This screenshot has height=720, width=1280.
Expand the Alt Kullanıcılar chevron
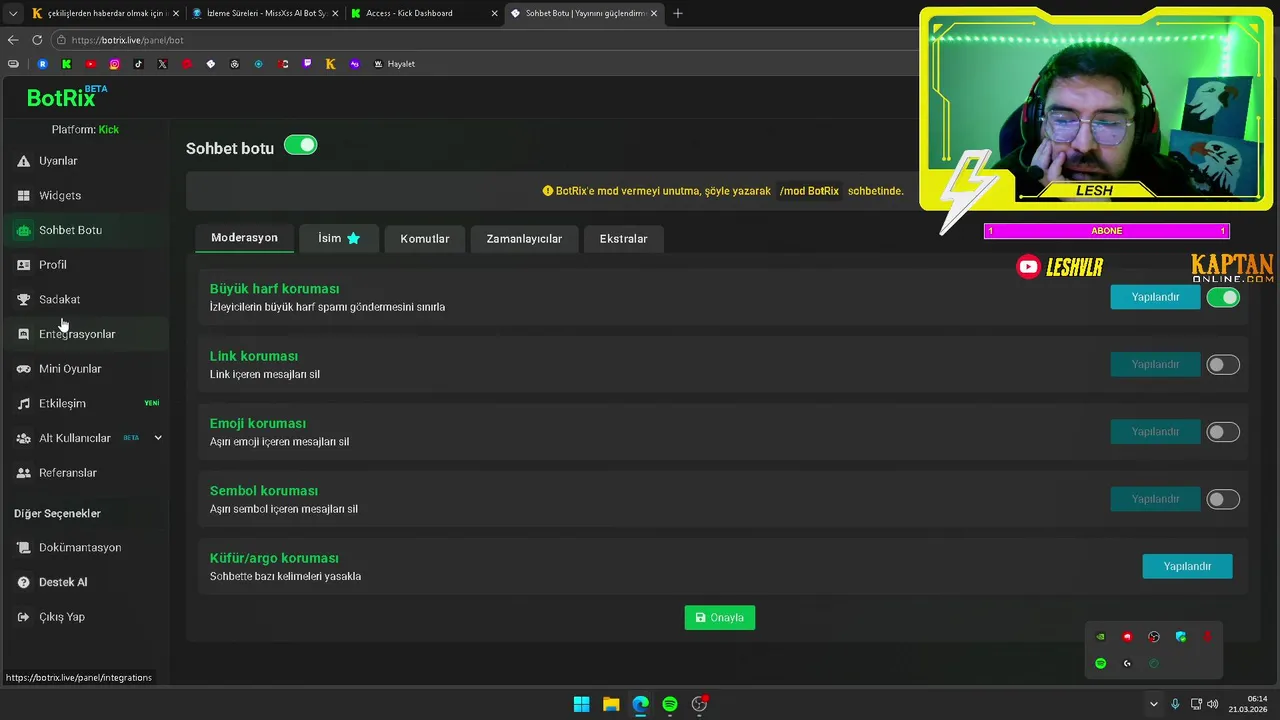tap(157, 438)
